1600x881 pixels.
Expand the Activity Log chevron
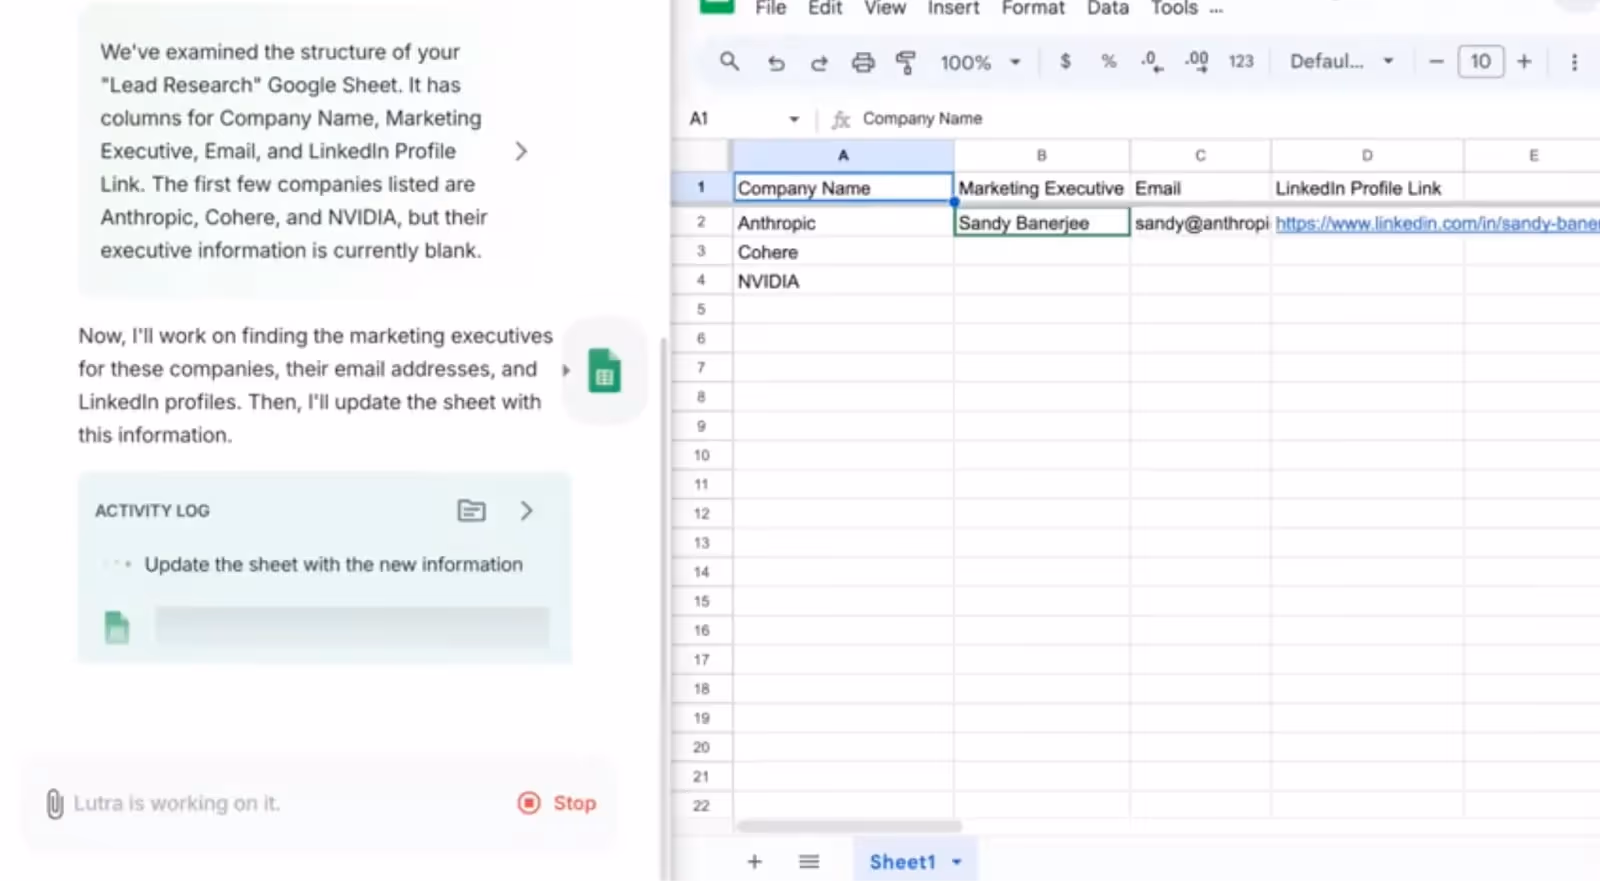(527, 511)
